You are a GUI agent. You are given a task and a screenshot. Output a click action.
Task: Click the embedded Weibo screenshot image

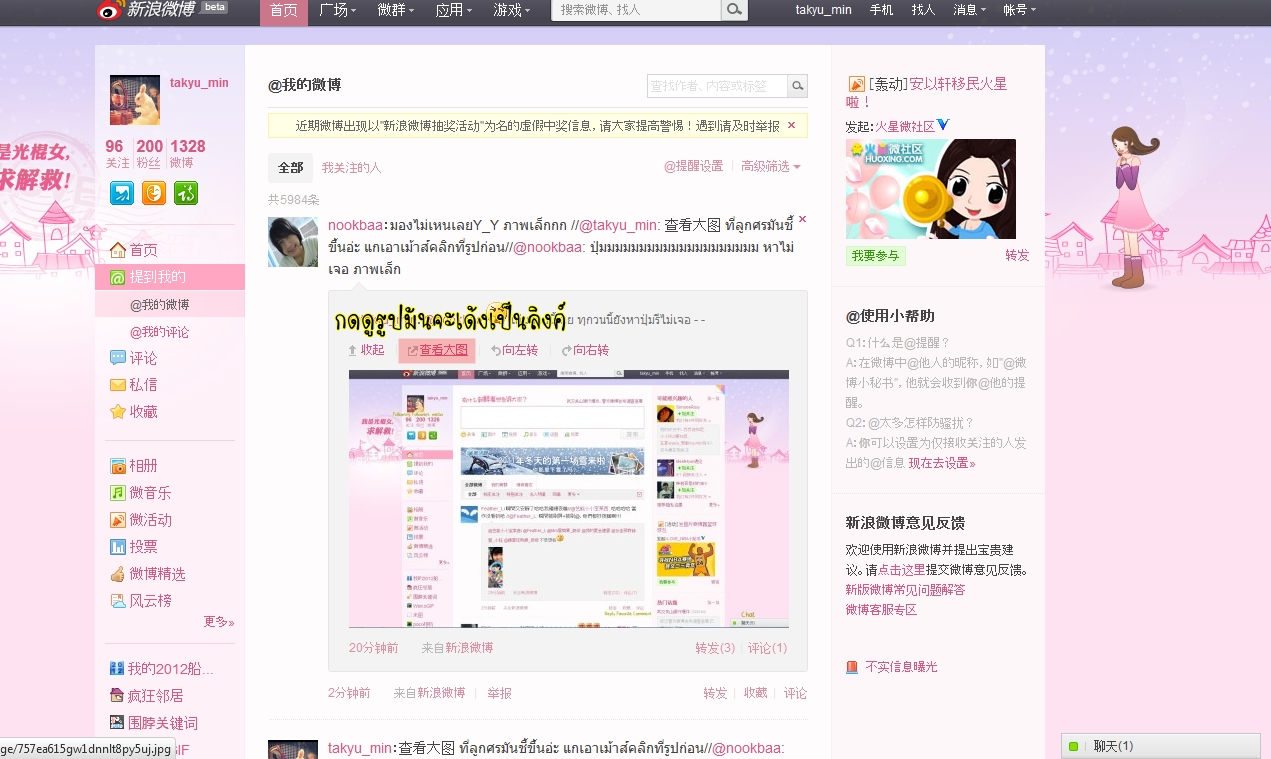coord(568,499)
